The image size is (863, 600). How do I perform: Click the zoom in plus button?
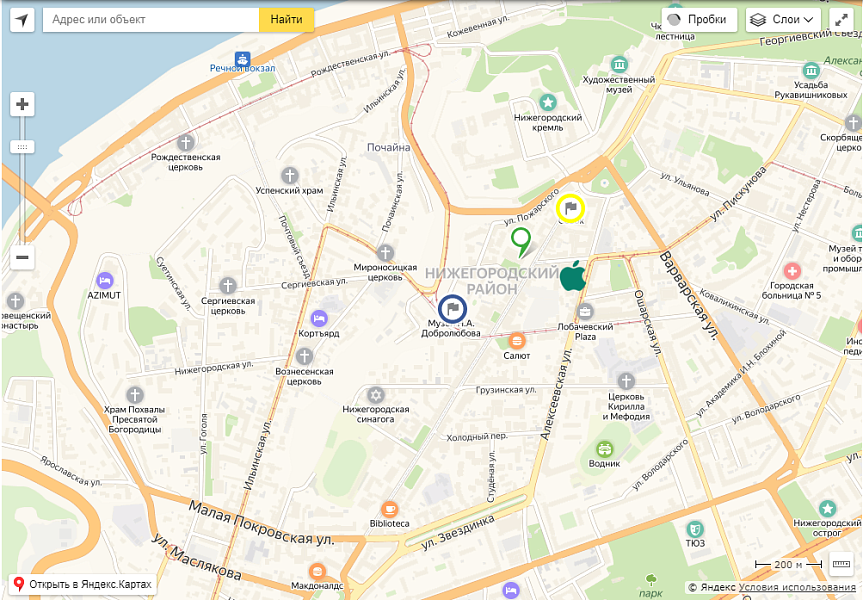pyautogui.click(x=22, y=104)
